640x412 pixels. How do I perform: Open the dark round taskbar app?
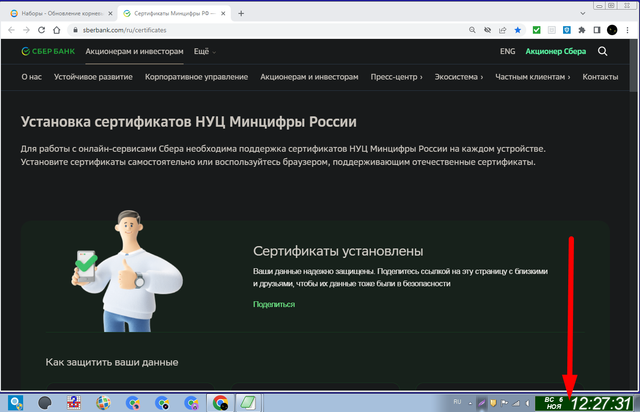[x=45, y=403]
